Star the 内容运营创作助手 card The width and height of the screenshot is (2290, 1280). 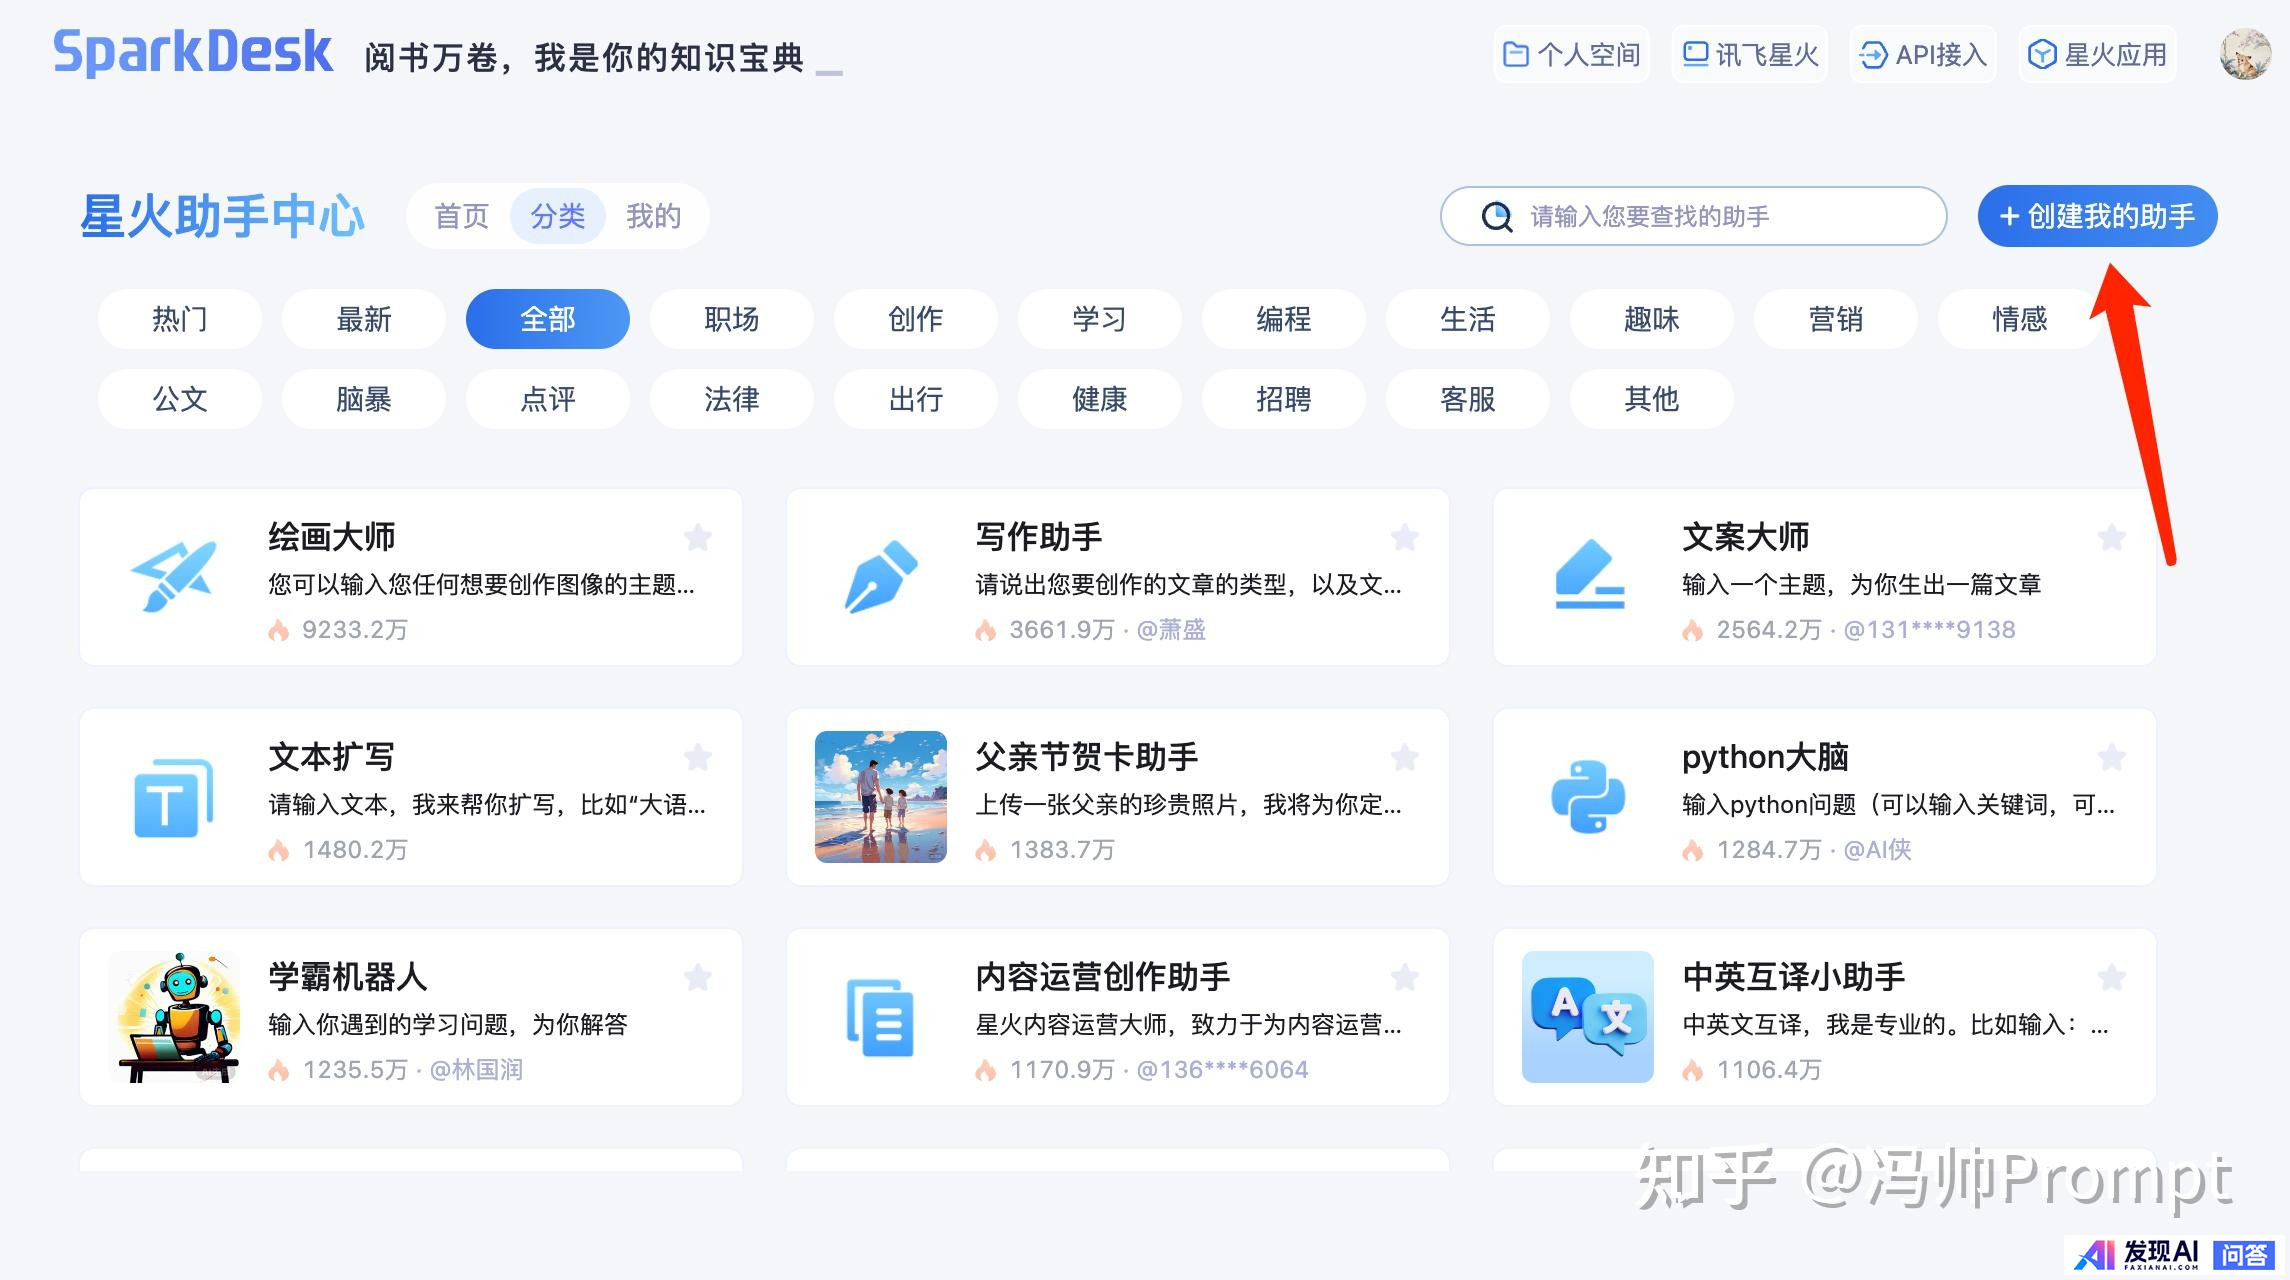point(1405,977)
